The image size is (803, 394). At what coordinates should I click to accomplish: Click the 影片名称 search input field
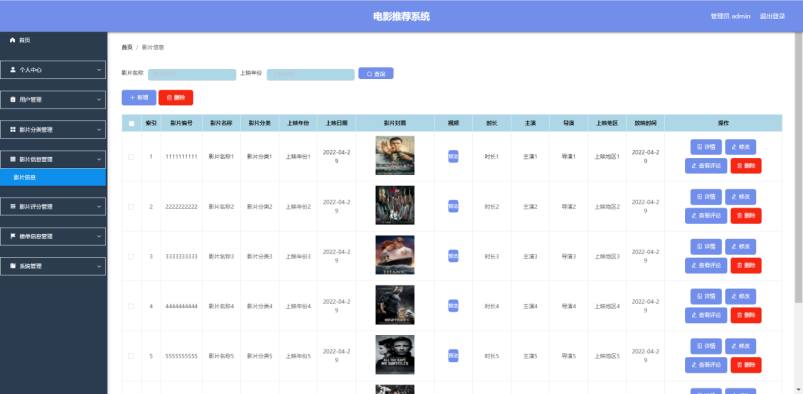pyautogui.click(x=192, y=75)
